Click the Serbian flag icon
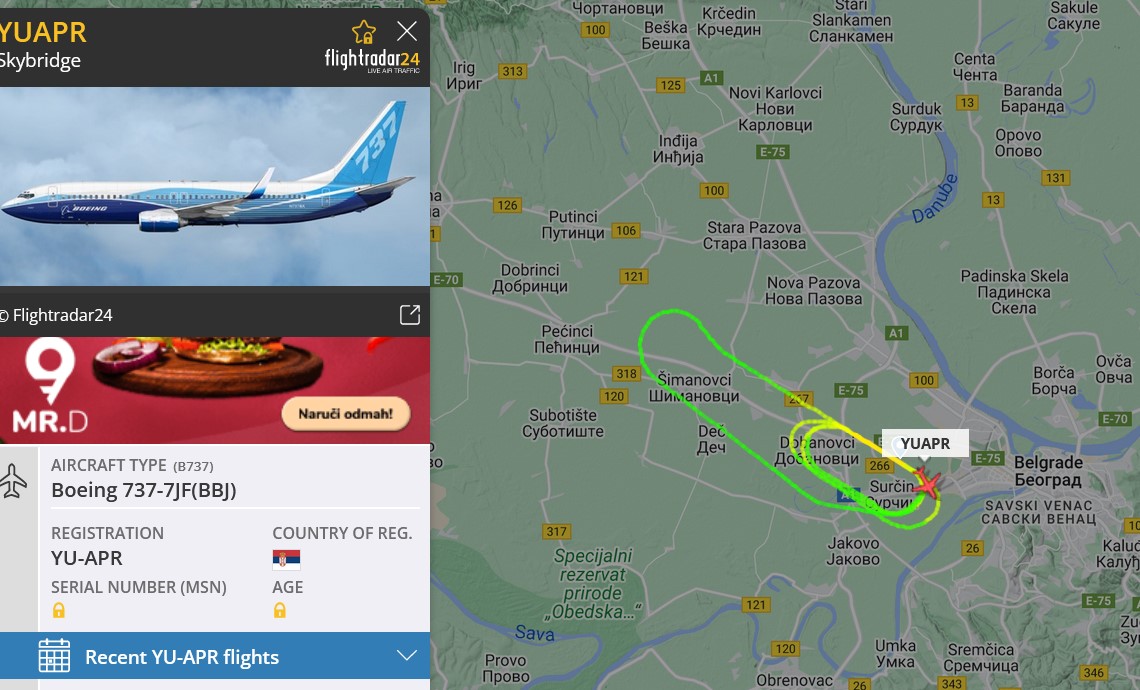The width and height of the screenshot is (1140, 690). click(286, 559)
